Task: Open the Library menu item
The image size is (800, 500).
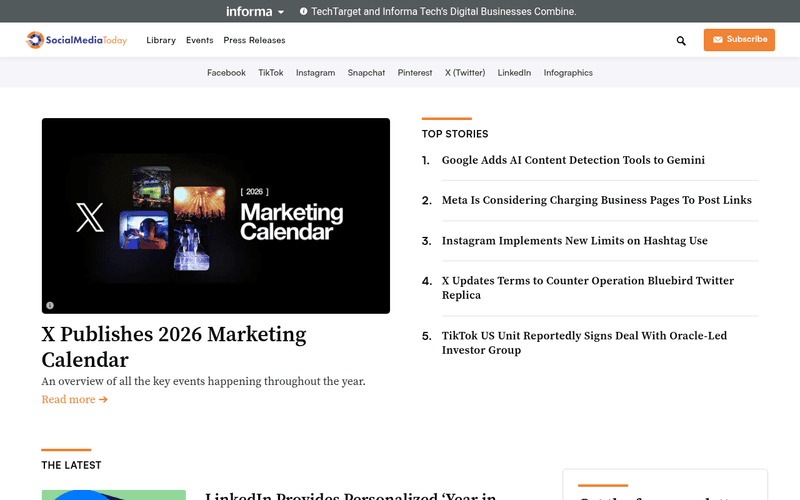Action: [x=161, y=40]
